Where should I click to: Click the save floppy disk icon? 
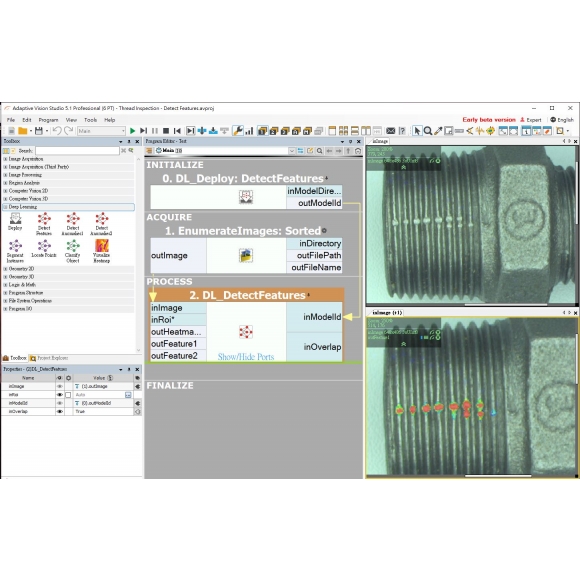point(39,131)
